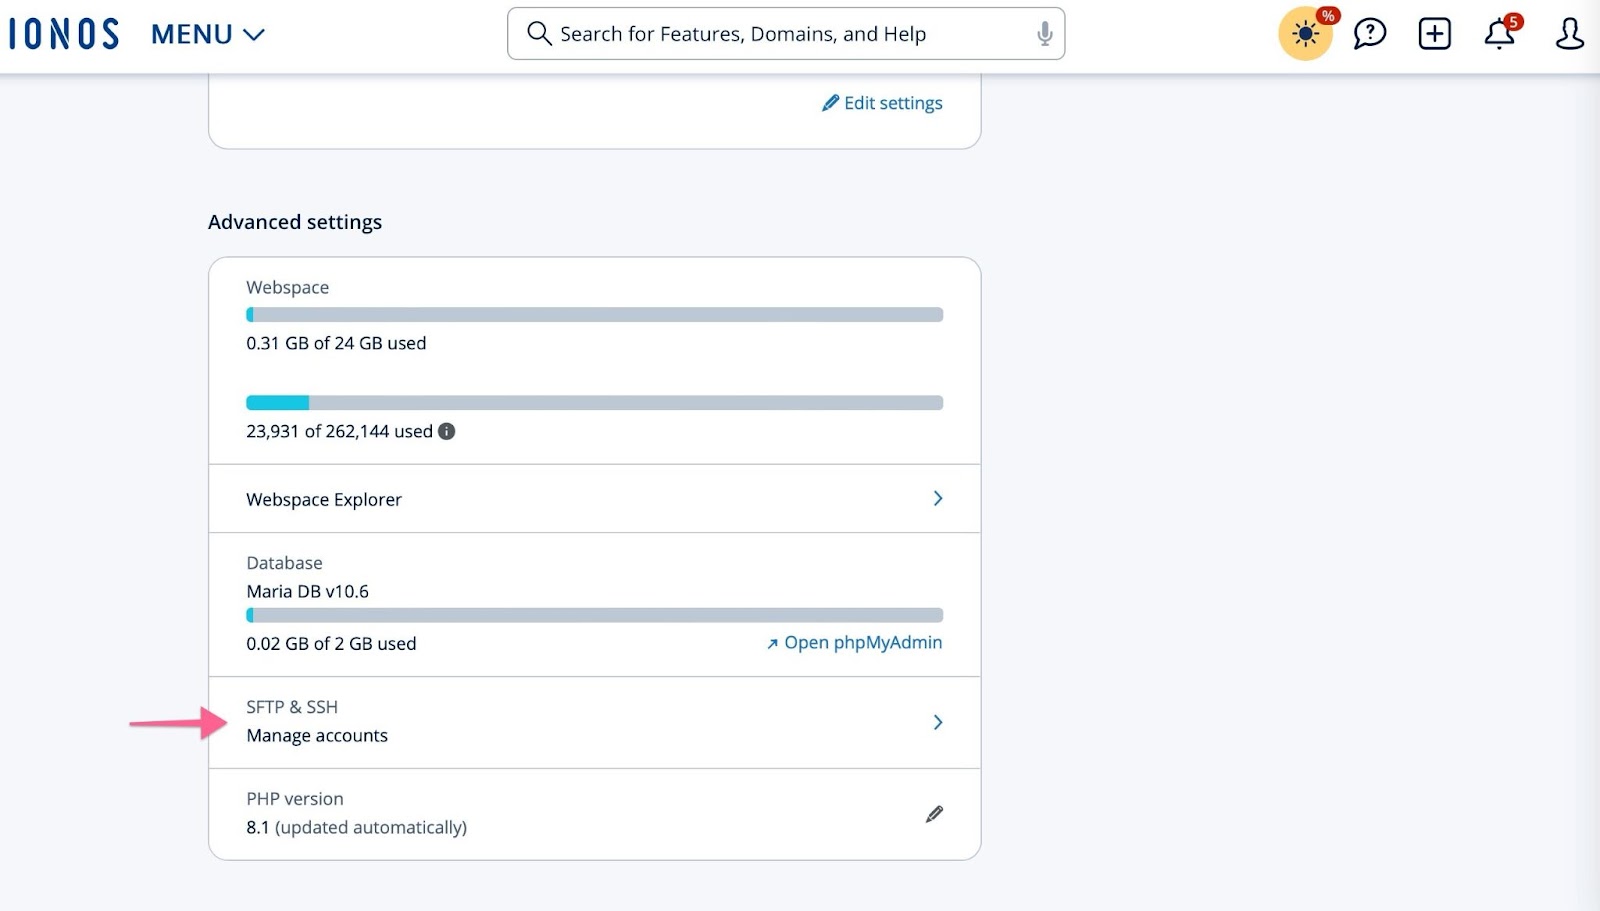Expand Webspace Explorer chevron
Image resolution: width=1600 pixels, height=911 pixels.
[x=937, y=498]
